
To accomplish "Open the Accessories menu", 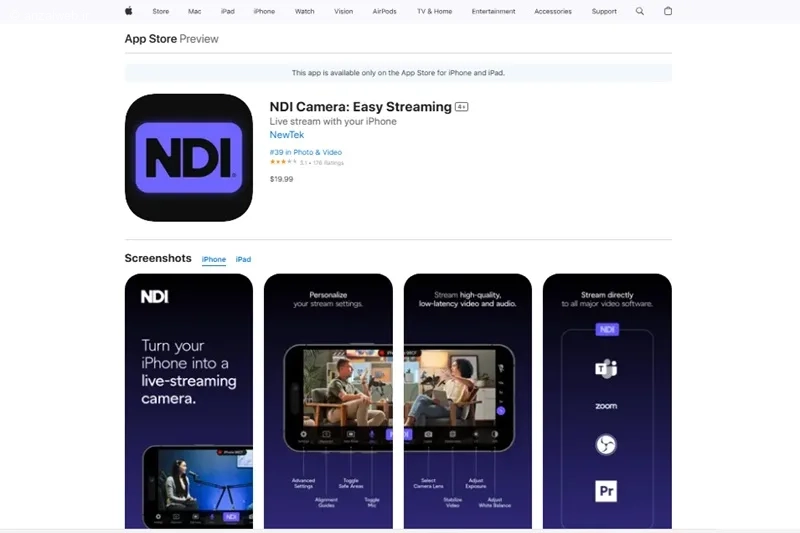I will [553, 11].
